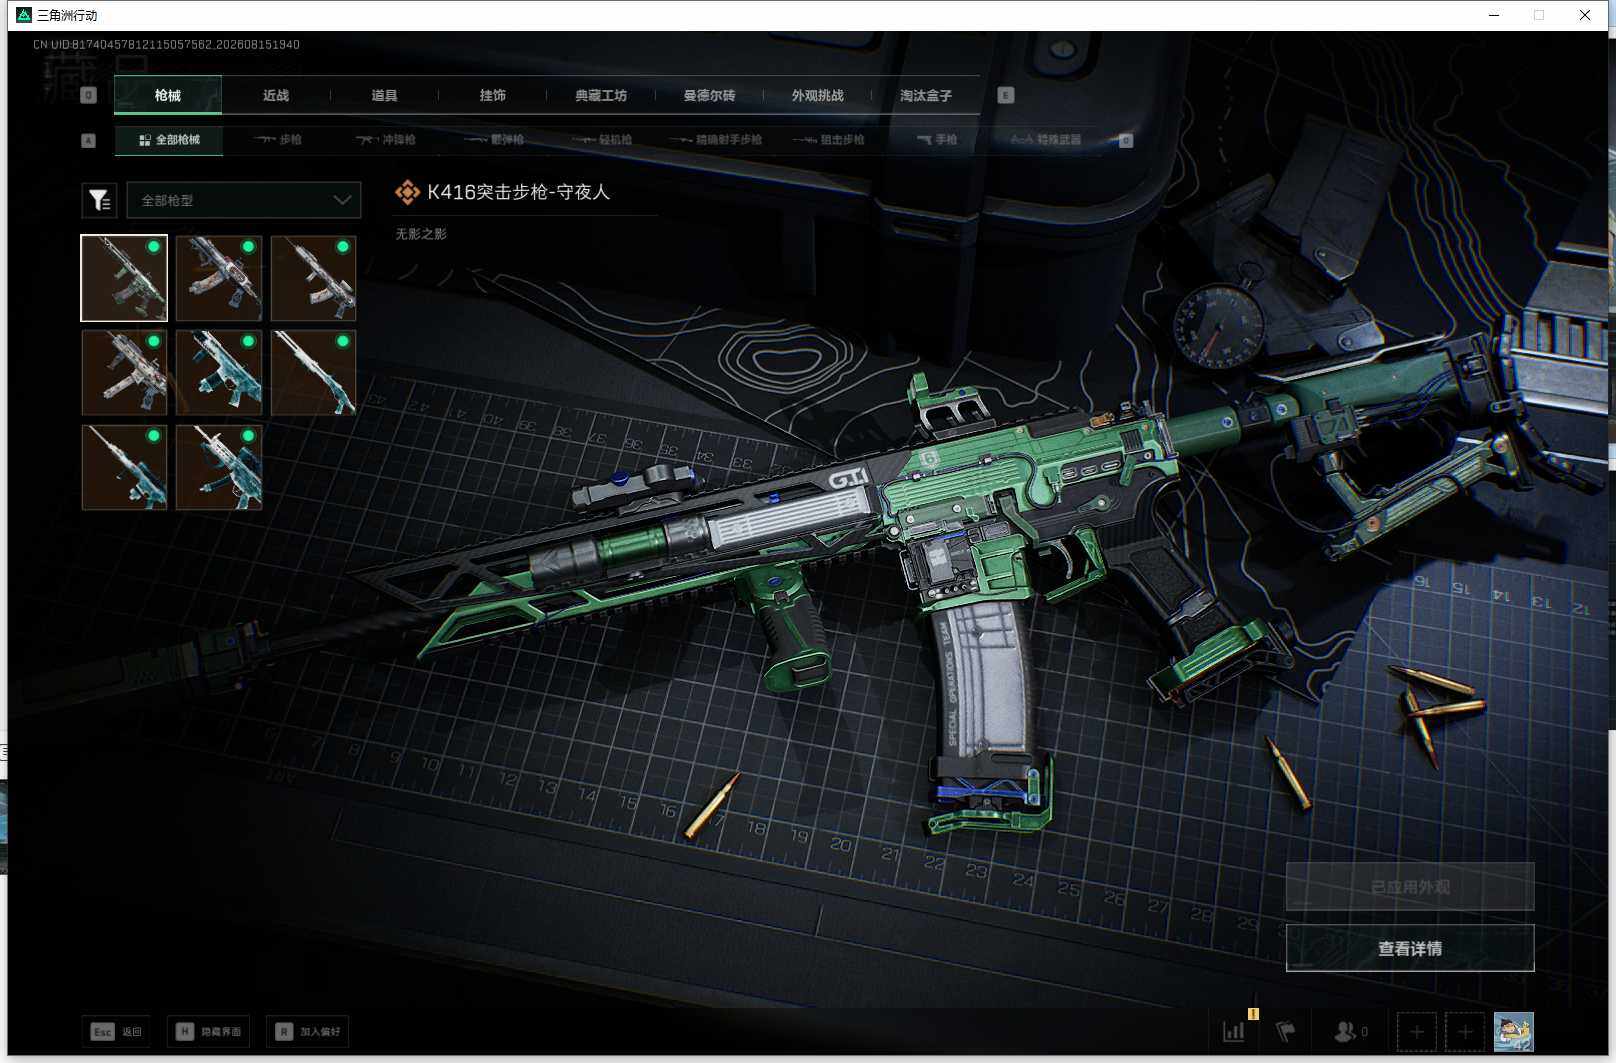Select the 全部枪械 category filter
The height and width of the screenshot is (1063, 1616).
tap(169, 140)
